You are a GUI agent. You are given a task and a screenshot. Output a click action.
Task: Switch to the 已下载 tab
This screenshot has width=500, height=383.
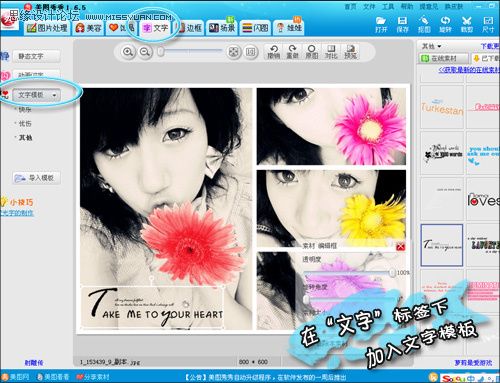[486, 58]
